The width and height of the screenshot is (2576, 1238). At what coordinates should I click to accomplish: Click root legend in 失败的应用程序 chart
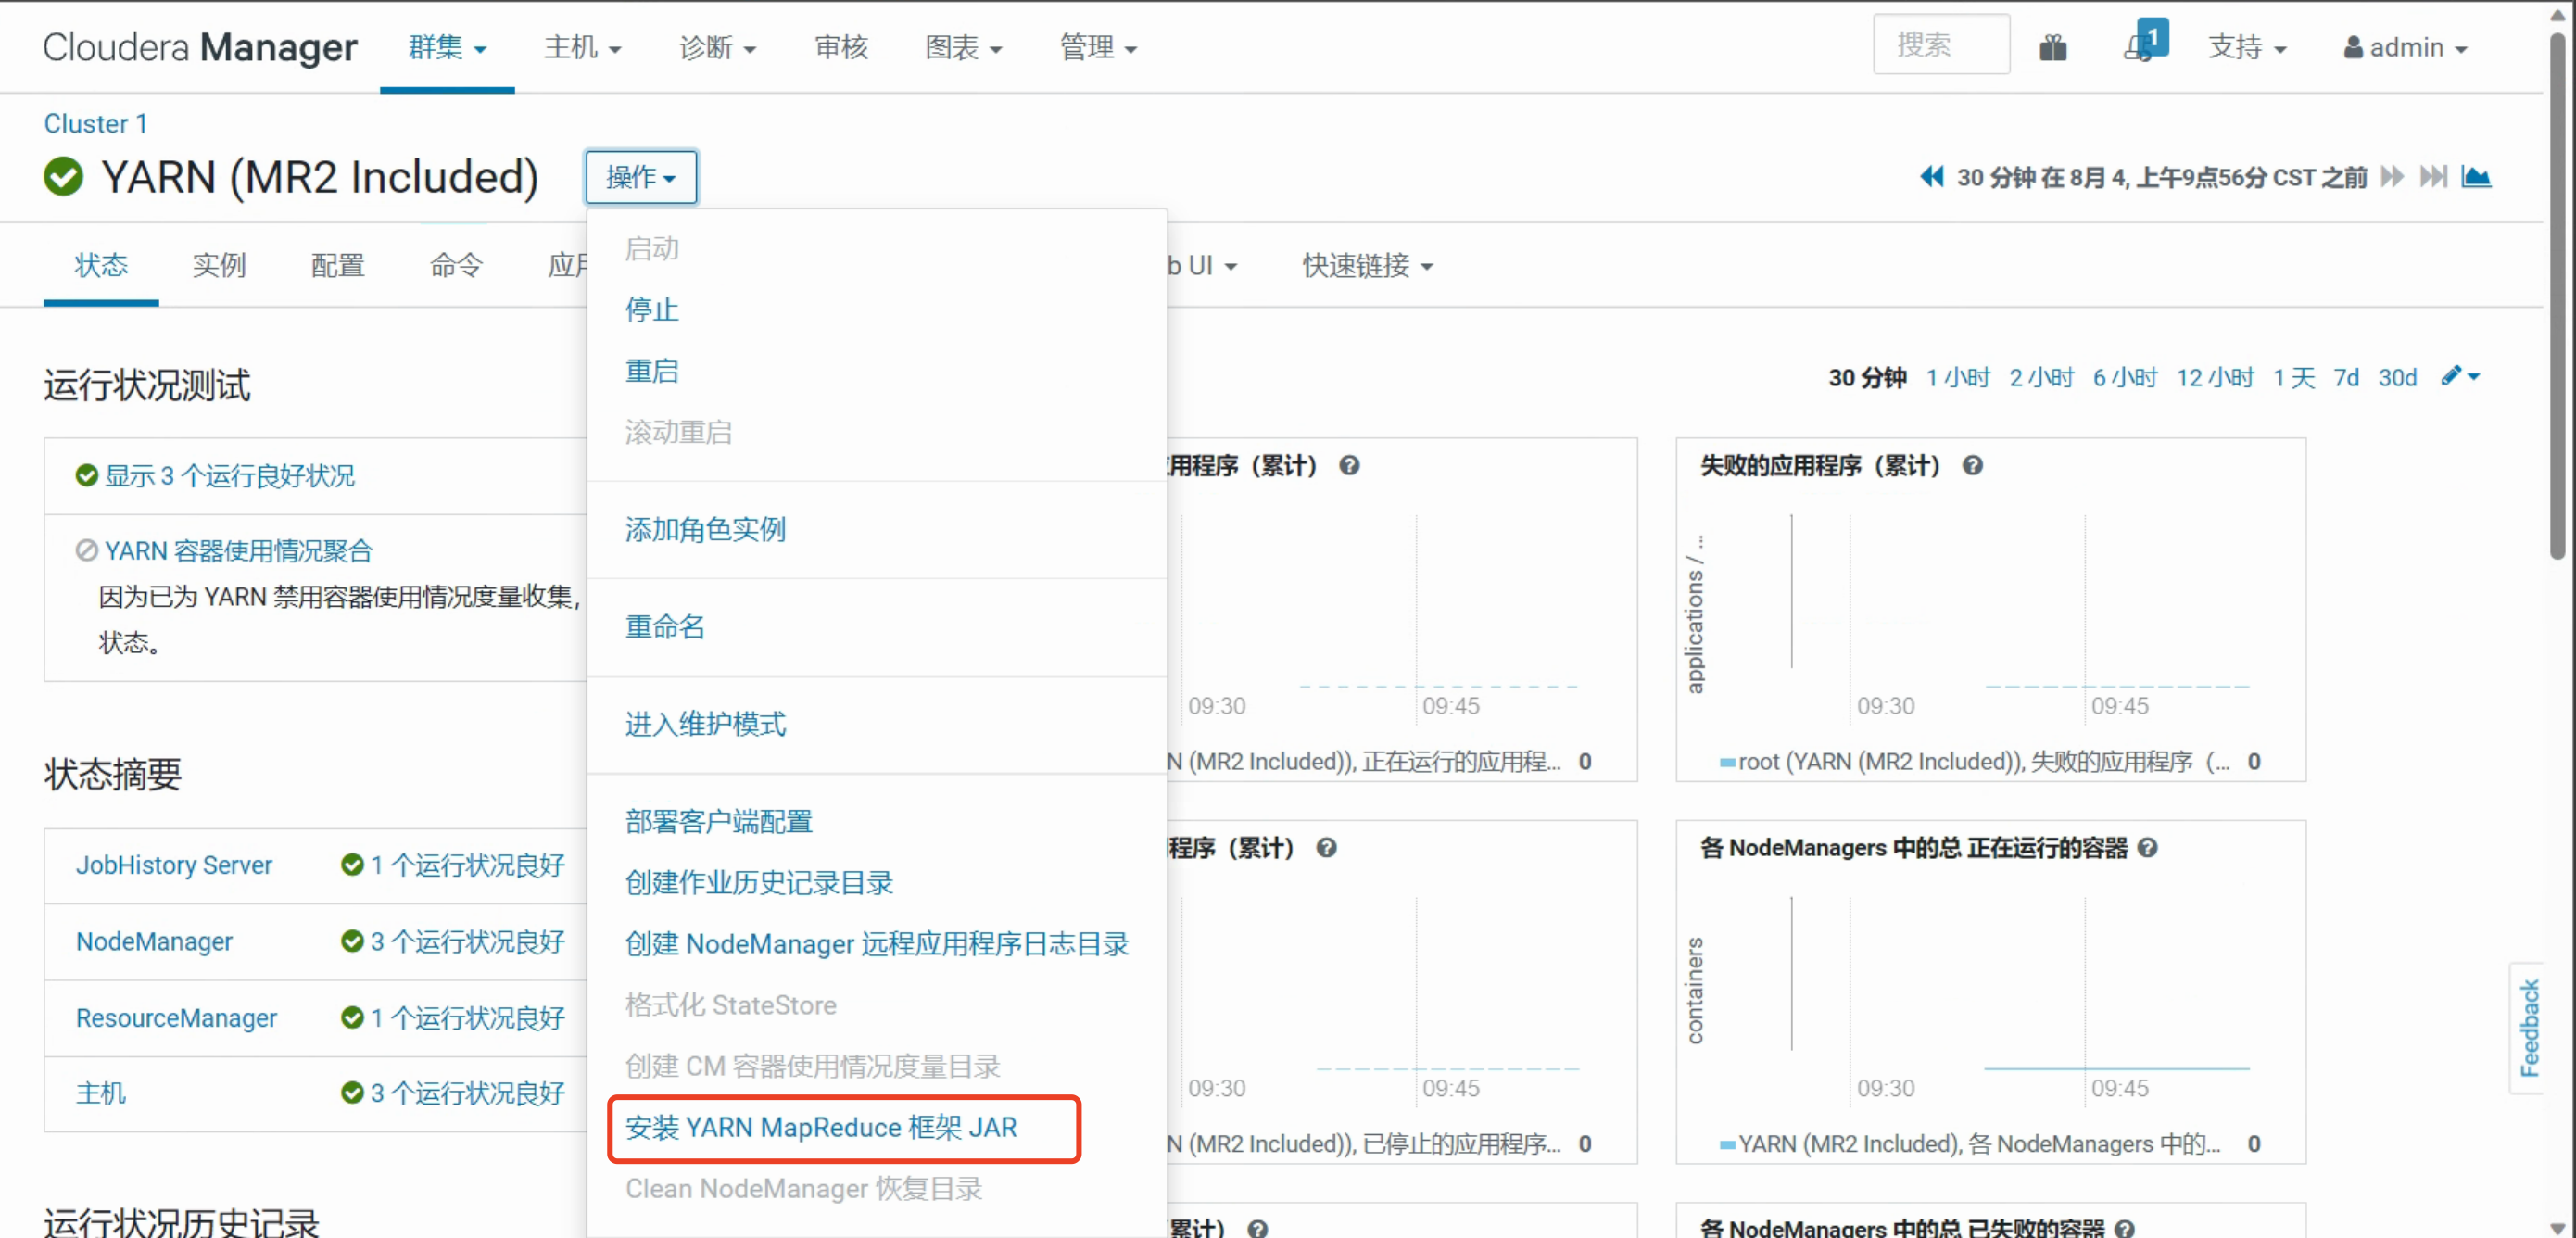click(1975, 761)
